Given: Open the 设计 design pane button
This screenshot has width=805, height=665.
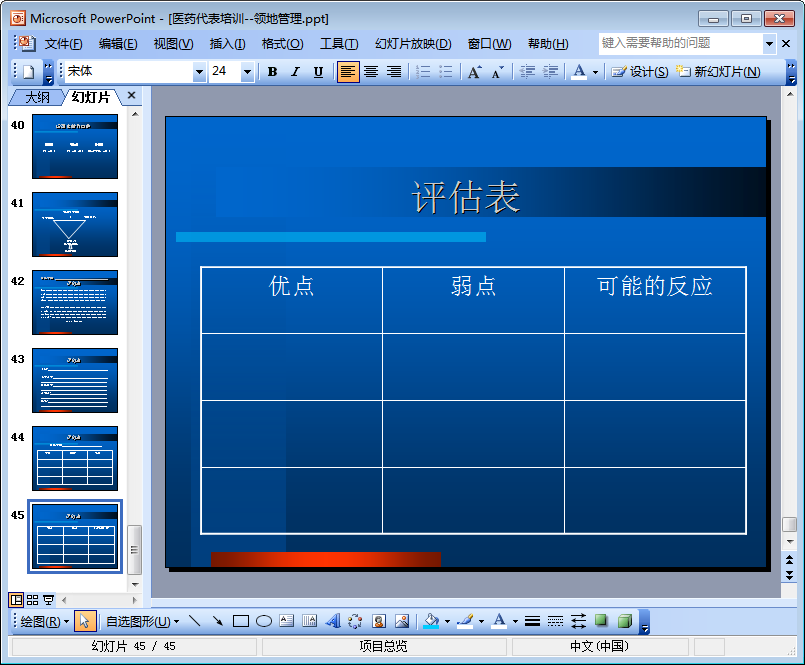Looking at the screenshot, I should (x=640, y=72).
